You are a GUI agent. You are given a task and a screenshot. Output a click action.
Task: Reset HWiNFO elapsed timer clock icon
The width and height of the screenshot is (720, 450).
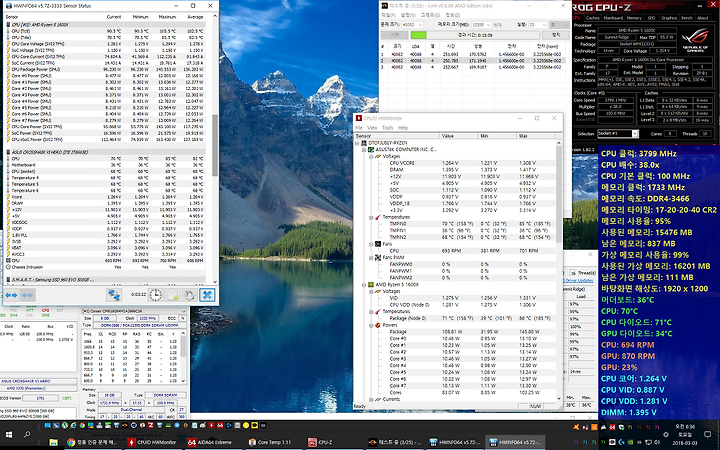[x=156, y=295]
